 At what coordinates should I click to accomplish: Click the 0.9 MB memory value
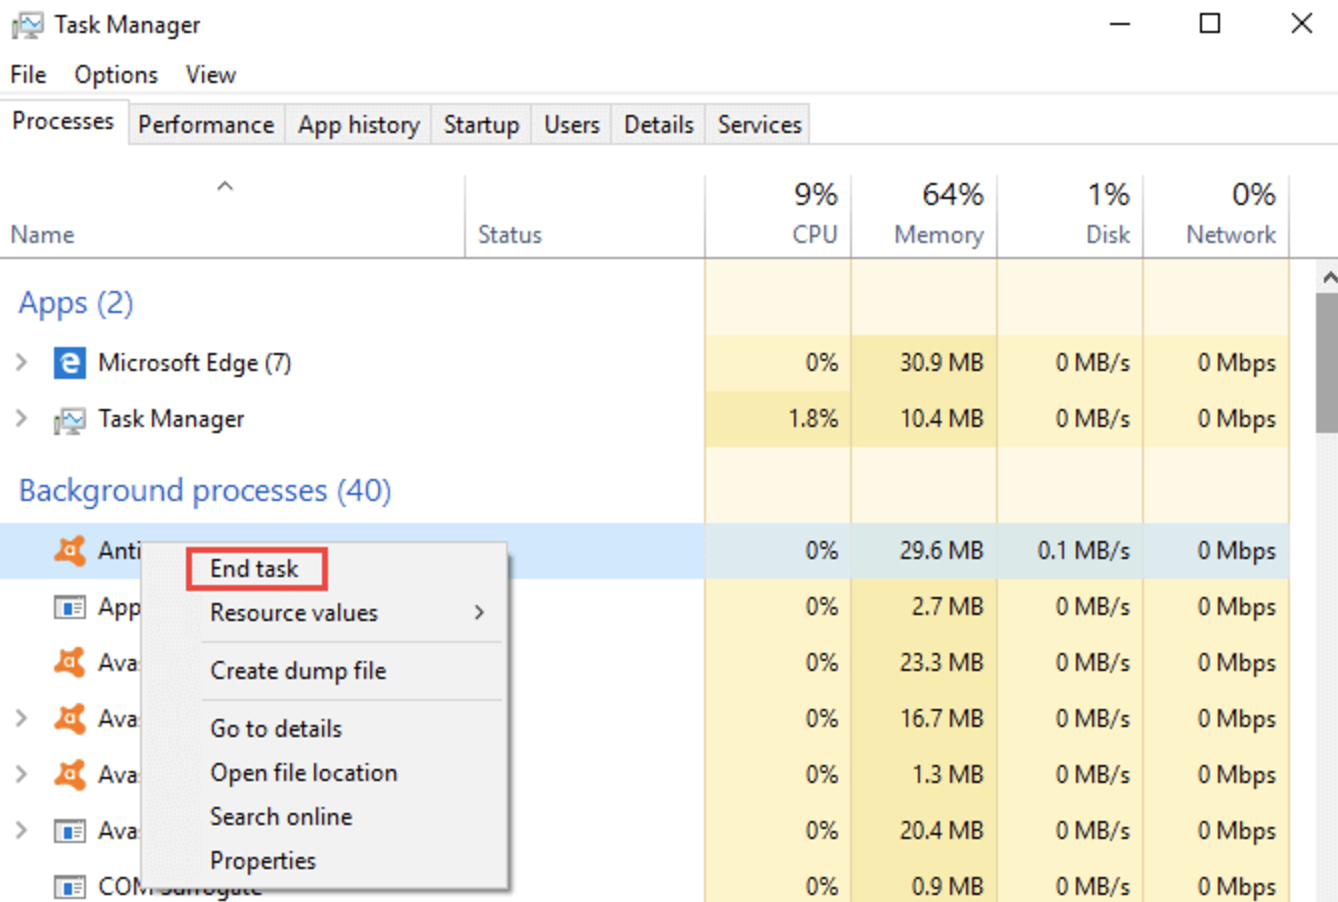(x=947, y=887)
